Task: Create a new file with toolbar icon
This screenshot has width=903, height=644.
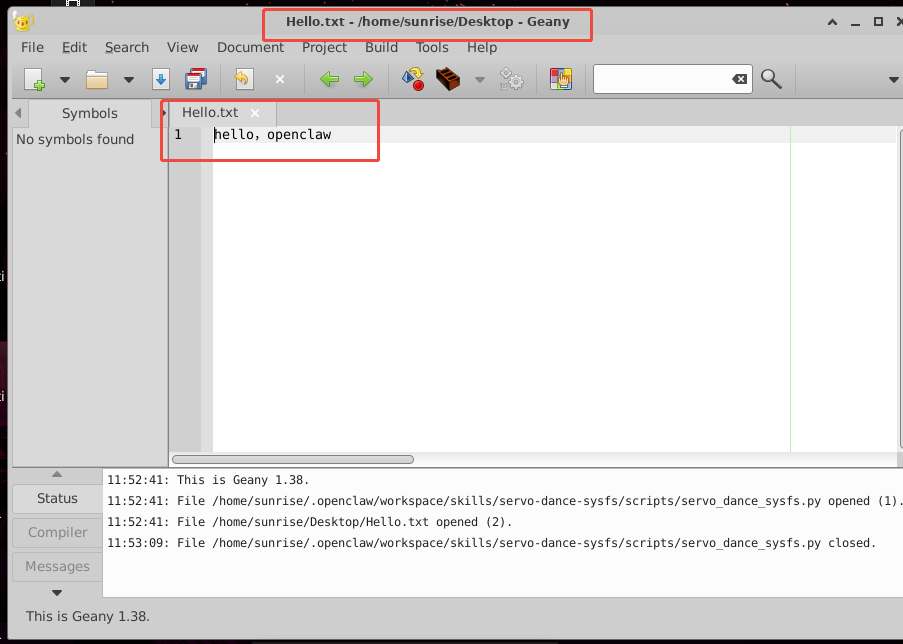Action: tap(35, 79)
